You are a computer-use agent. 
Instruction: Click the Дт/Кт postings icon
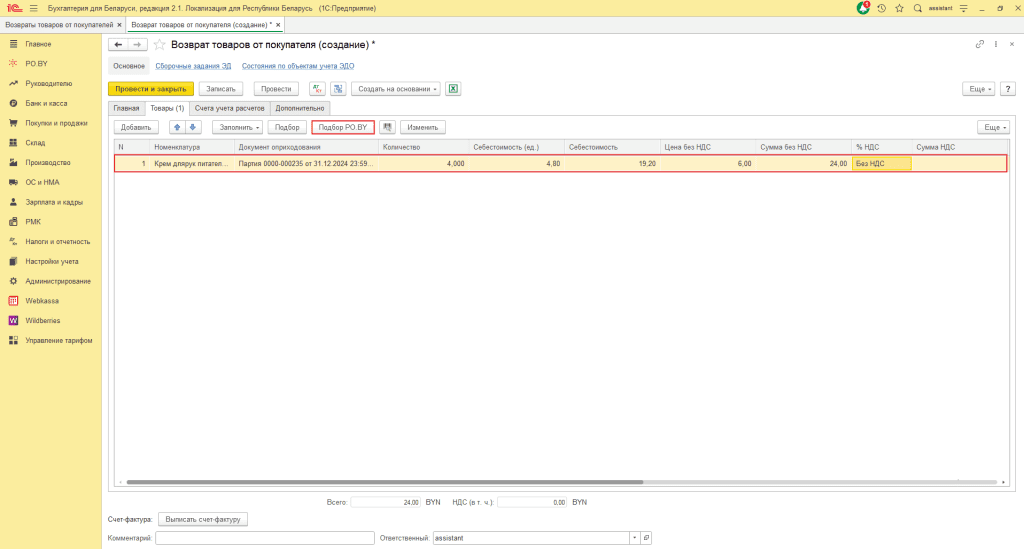[x=317, y=88]
